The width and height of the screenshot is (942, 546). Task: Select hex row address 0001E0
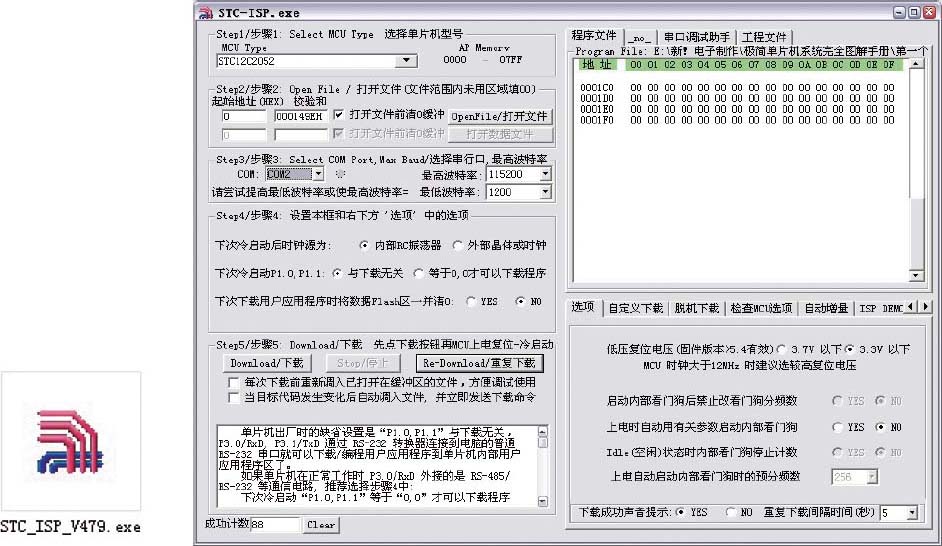point(597,109)
